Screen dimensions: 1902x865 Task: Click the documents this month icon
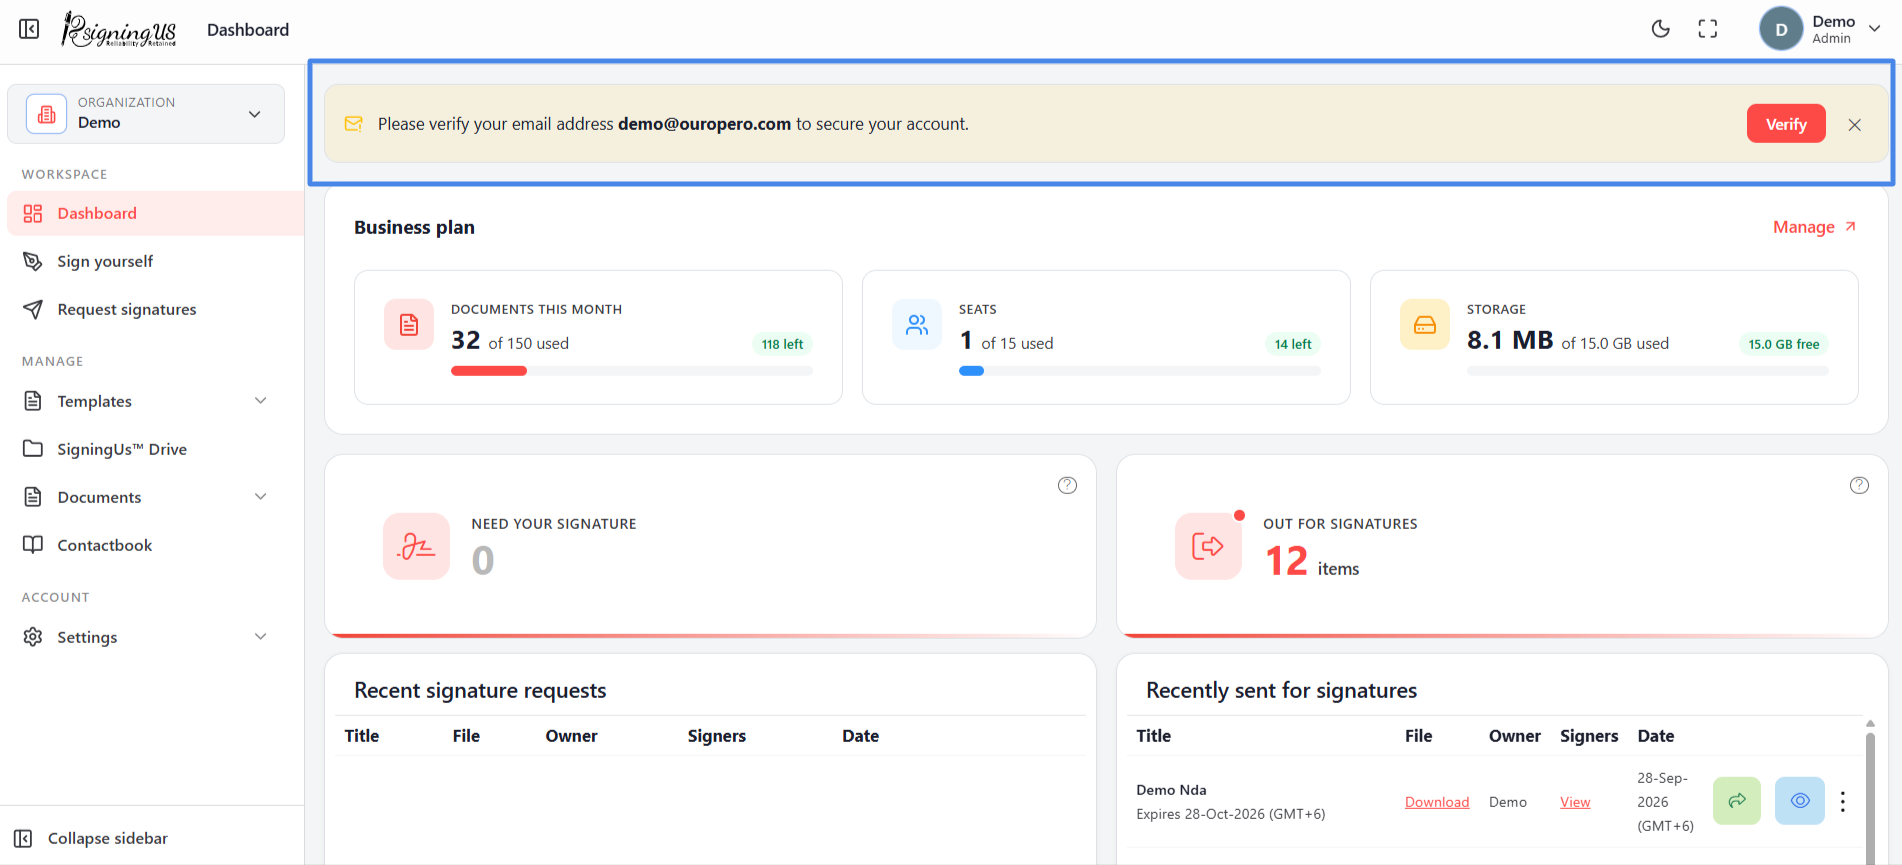[409, 324]
